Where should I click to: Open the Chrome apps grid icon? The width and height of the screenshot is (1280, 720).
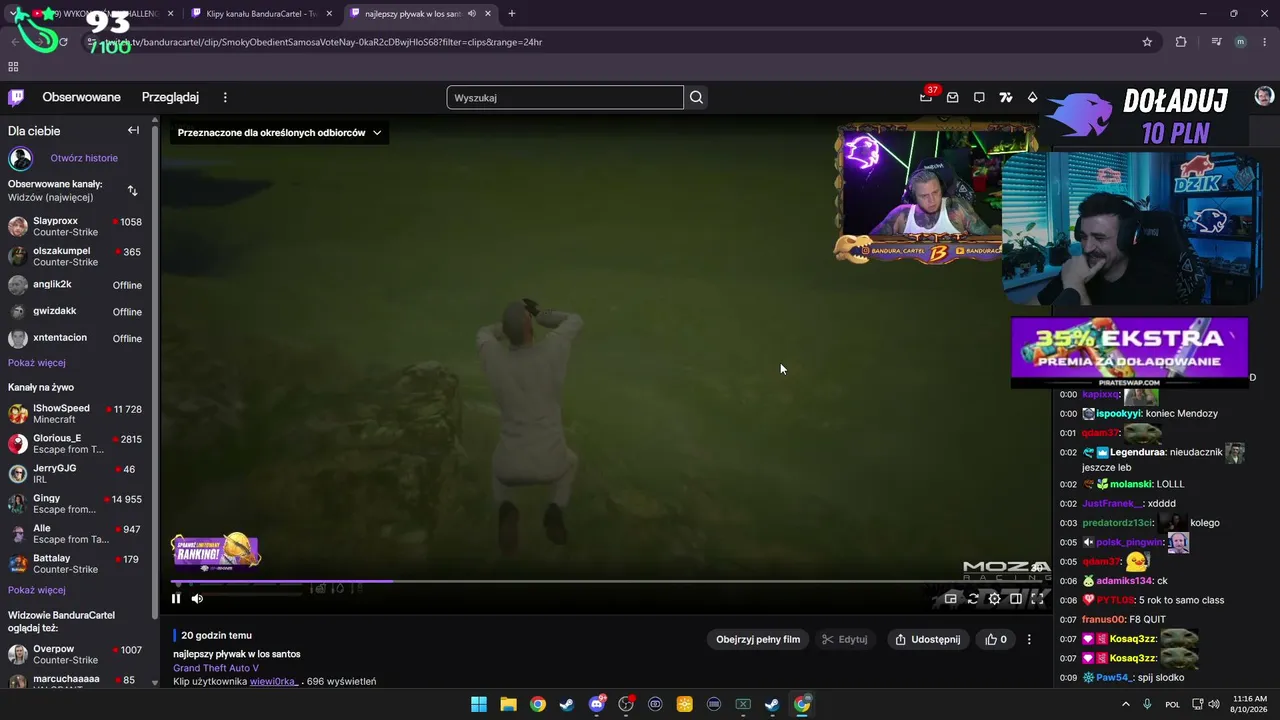[13, 67]
